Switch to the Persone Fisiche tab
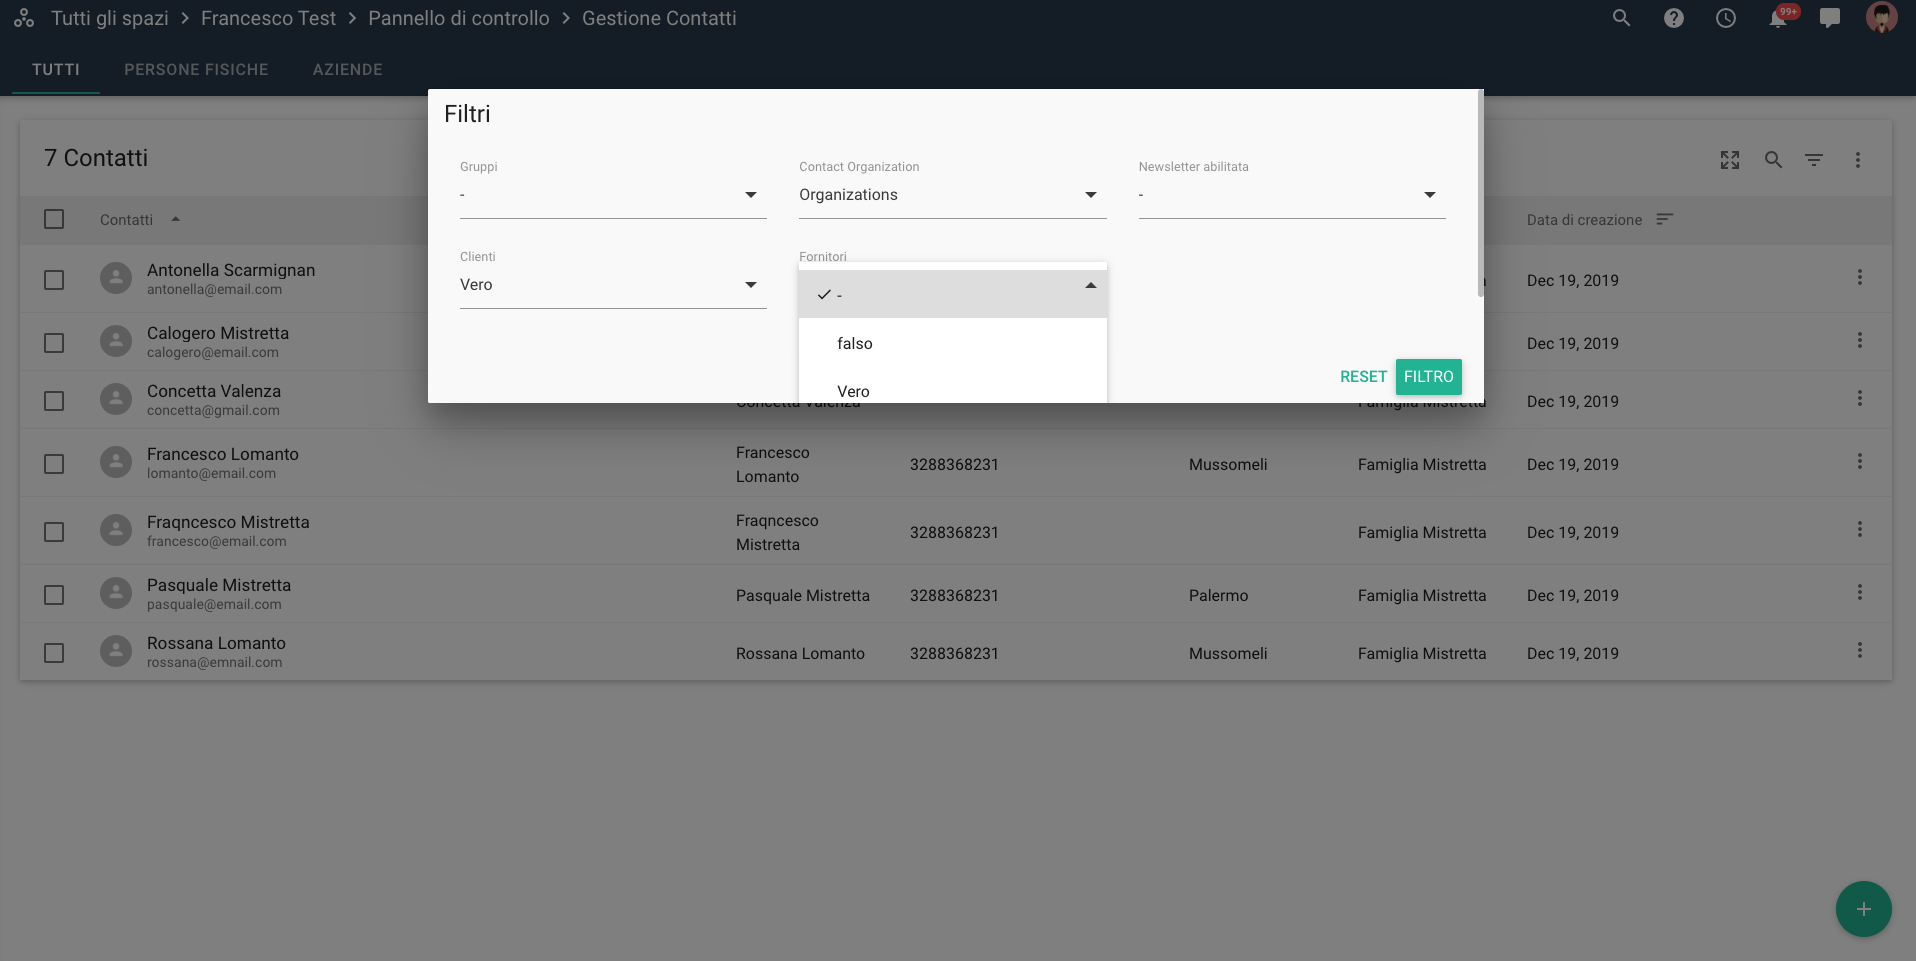Viewport: 1916px width, 961px height. (196, 70)
